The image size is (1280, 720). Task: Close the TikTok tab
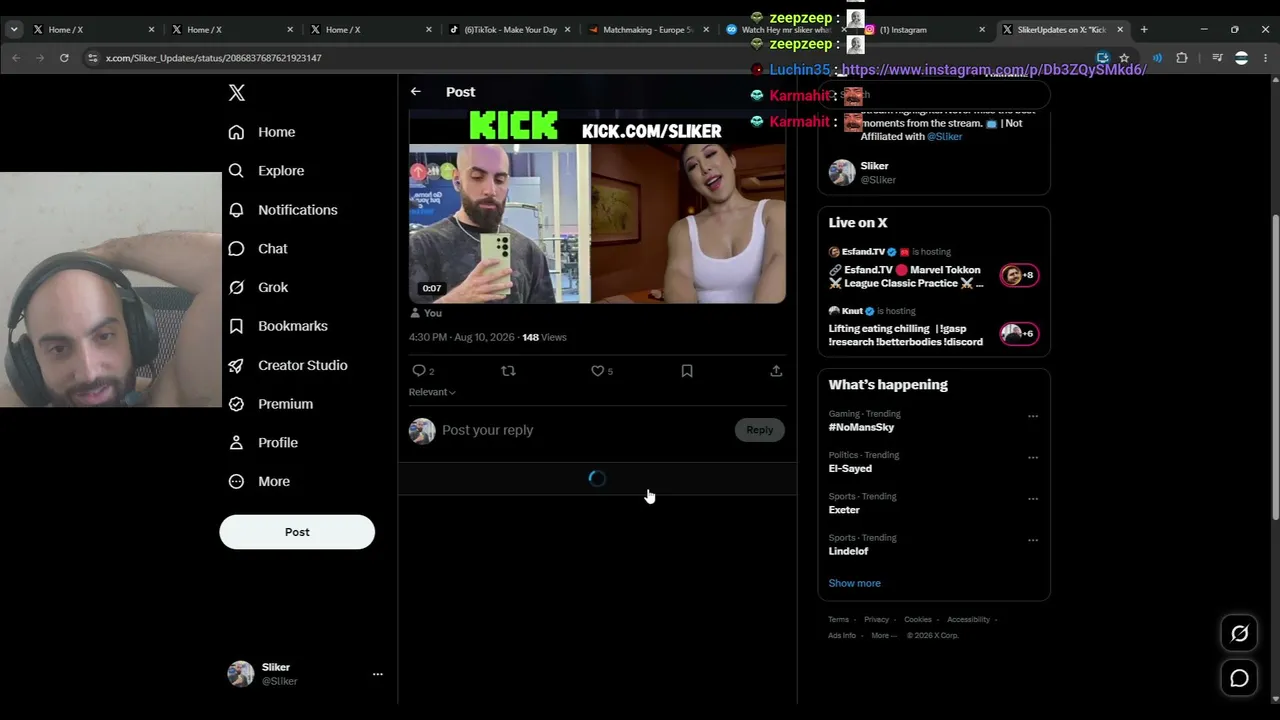[x=567, y=29]
